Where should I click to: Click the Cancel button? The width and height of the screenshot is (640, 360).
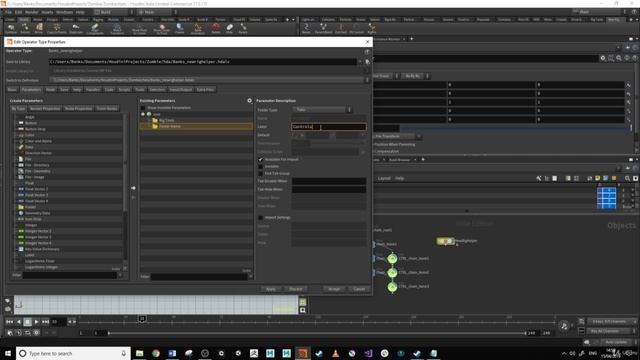[359, 289]
